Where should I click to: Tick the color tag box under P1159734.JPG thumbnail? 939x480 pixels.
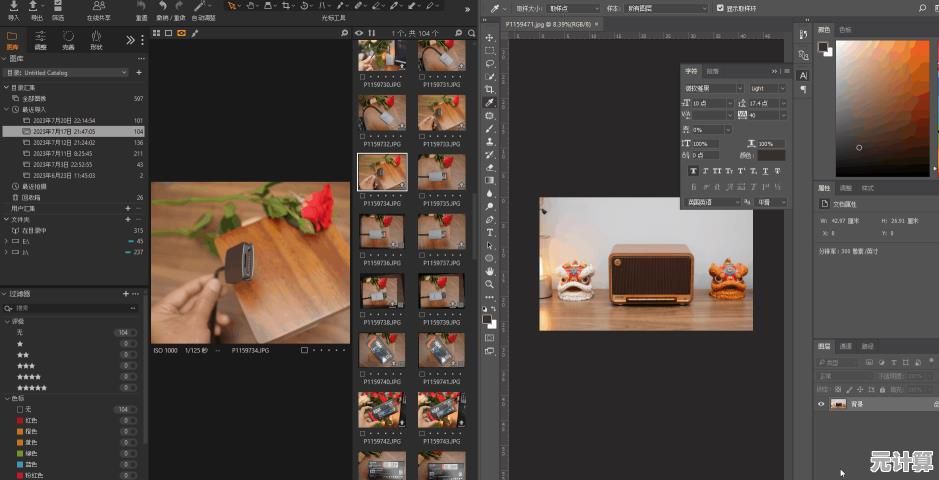[363, 195]
